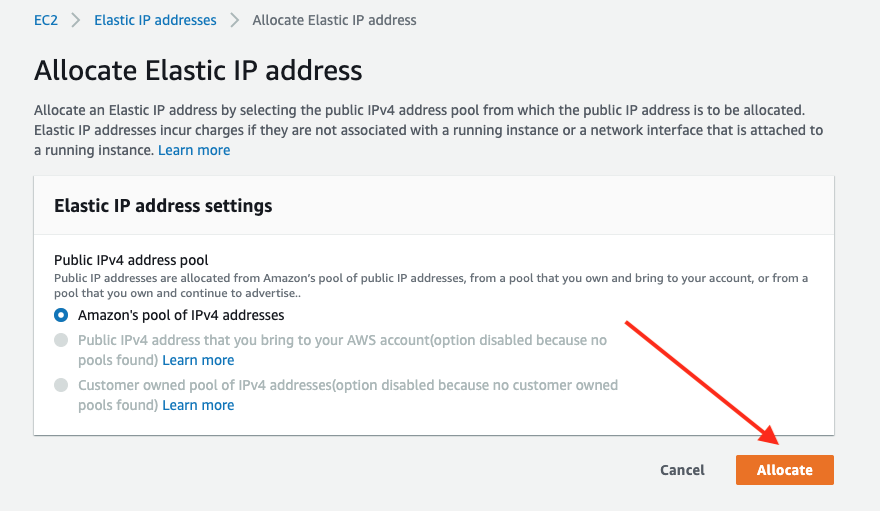Click the EC2 breadcrumb link
Screen dimensions: 880x511
click(x=46, y=20)
